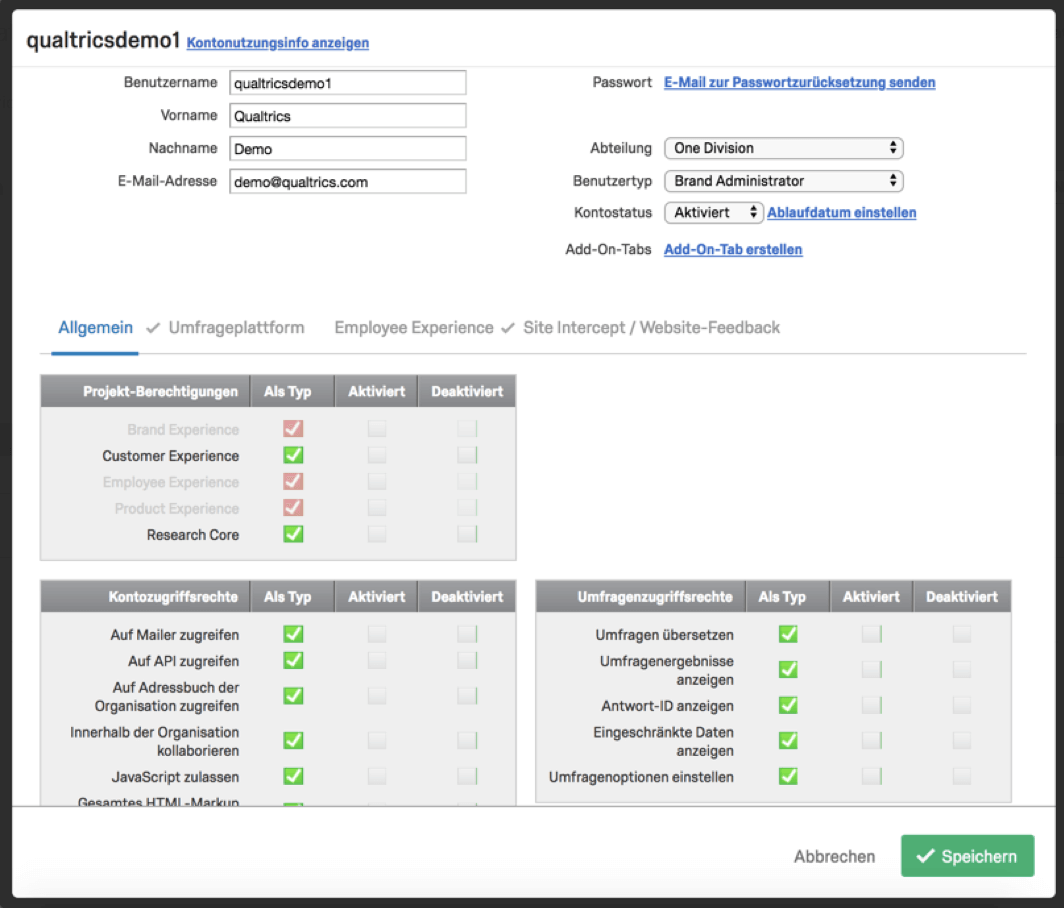The height and width of the screenshot is (908, 1064).
Task: Toggle 'Als Typ' for Innerhalb der Organisation kollaborieren
Action: 293,741
